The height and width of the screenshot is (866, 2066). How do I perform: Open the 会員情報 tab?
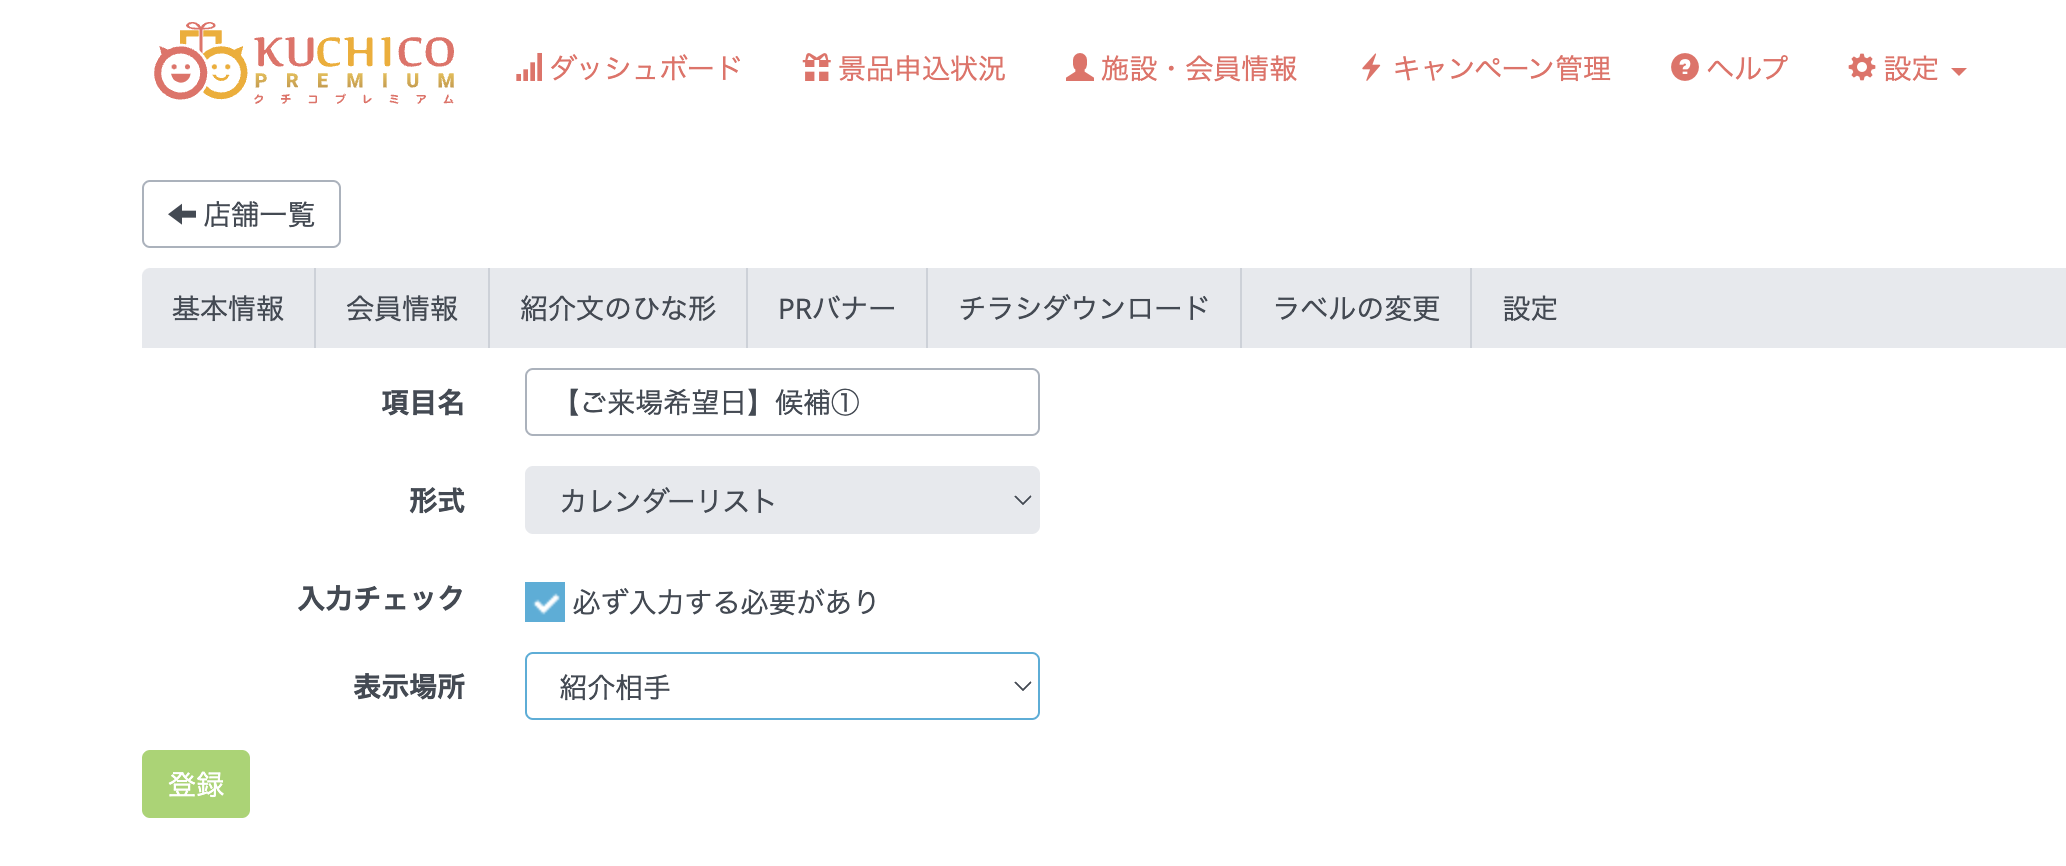(x=402, y=308)
